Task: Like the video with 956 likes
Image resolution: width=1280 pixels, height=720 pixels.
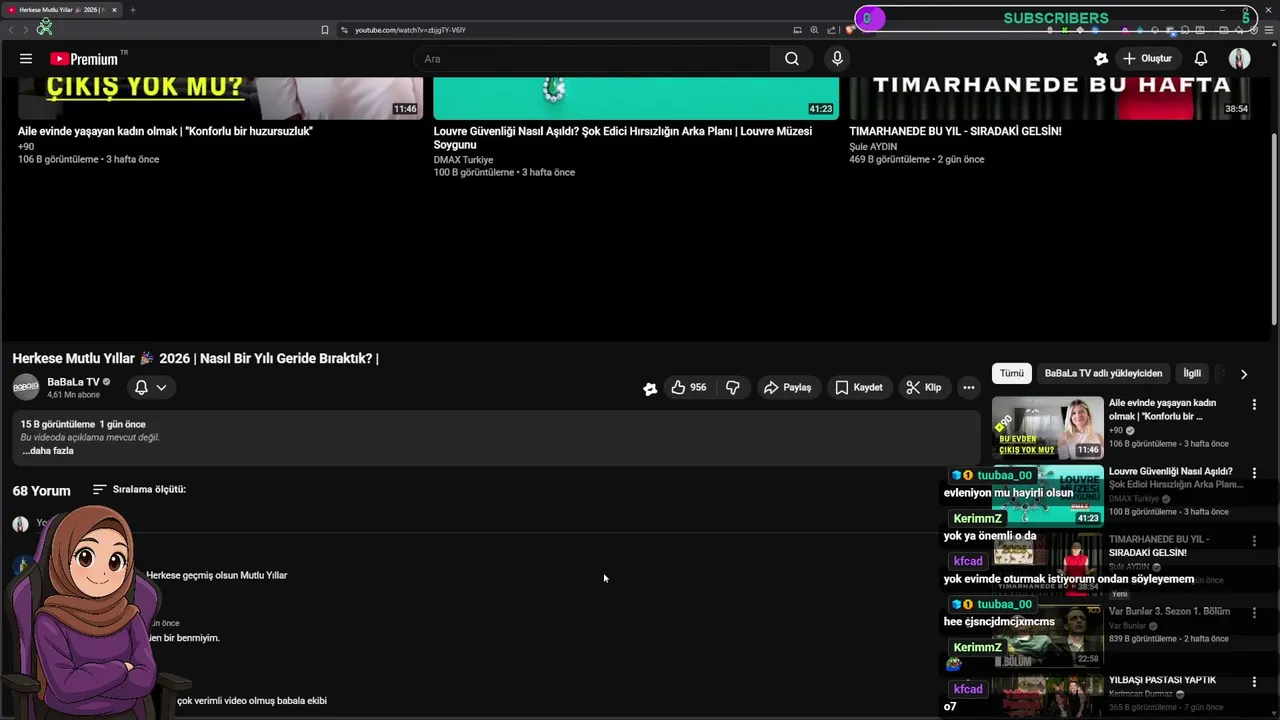Action: pos(688,387)
